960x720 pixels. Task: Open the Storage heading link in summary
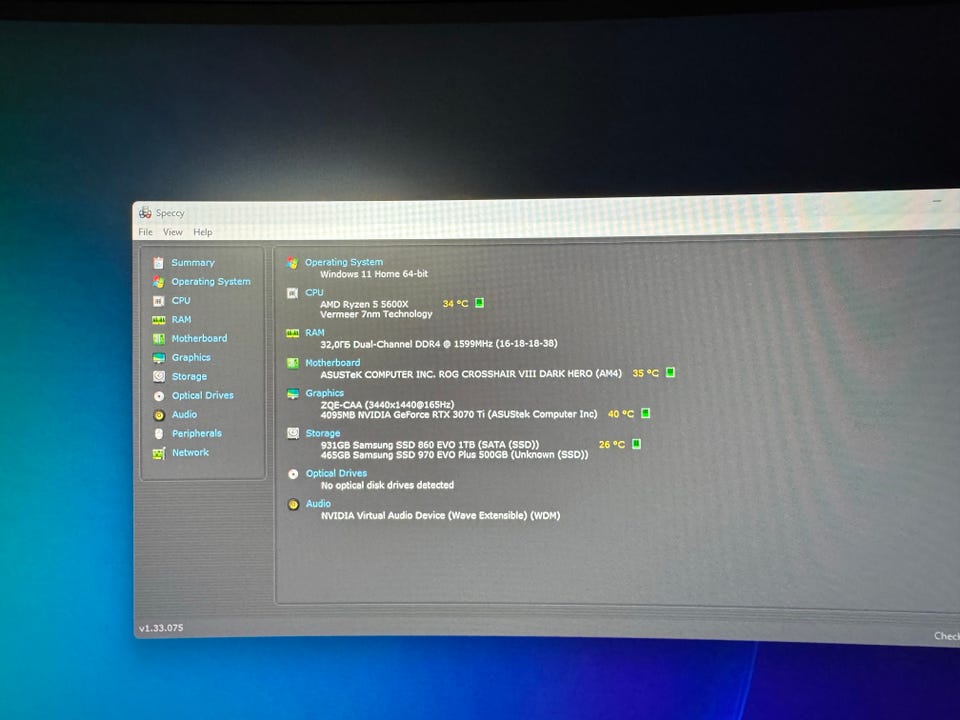pos(323,433)
